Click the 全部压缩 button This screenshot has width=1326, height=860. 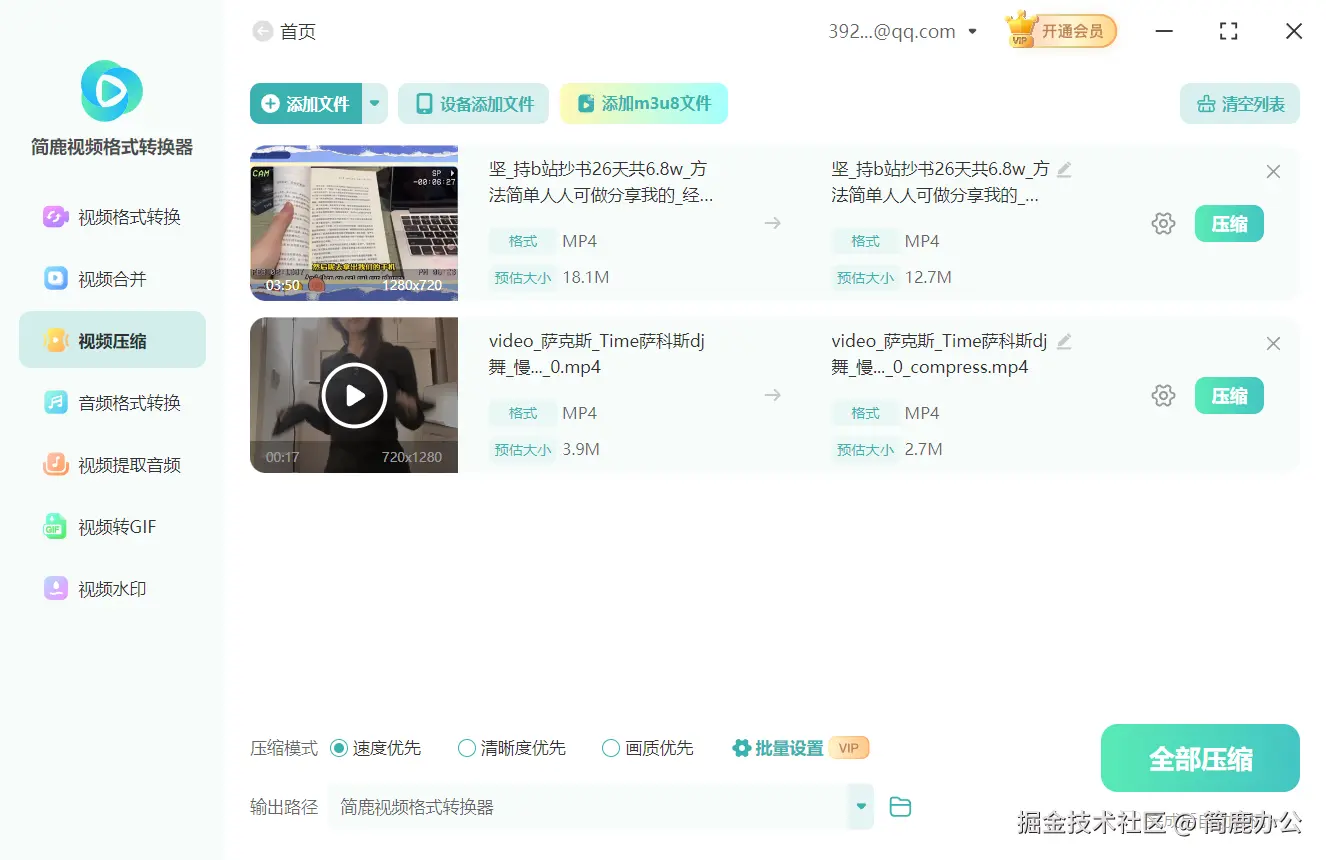(x=1200, y=758)
